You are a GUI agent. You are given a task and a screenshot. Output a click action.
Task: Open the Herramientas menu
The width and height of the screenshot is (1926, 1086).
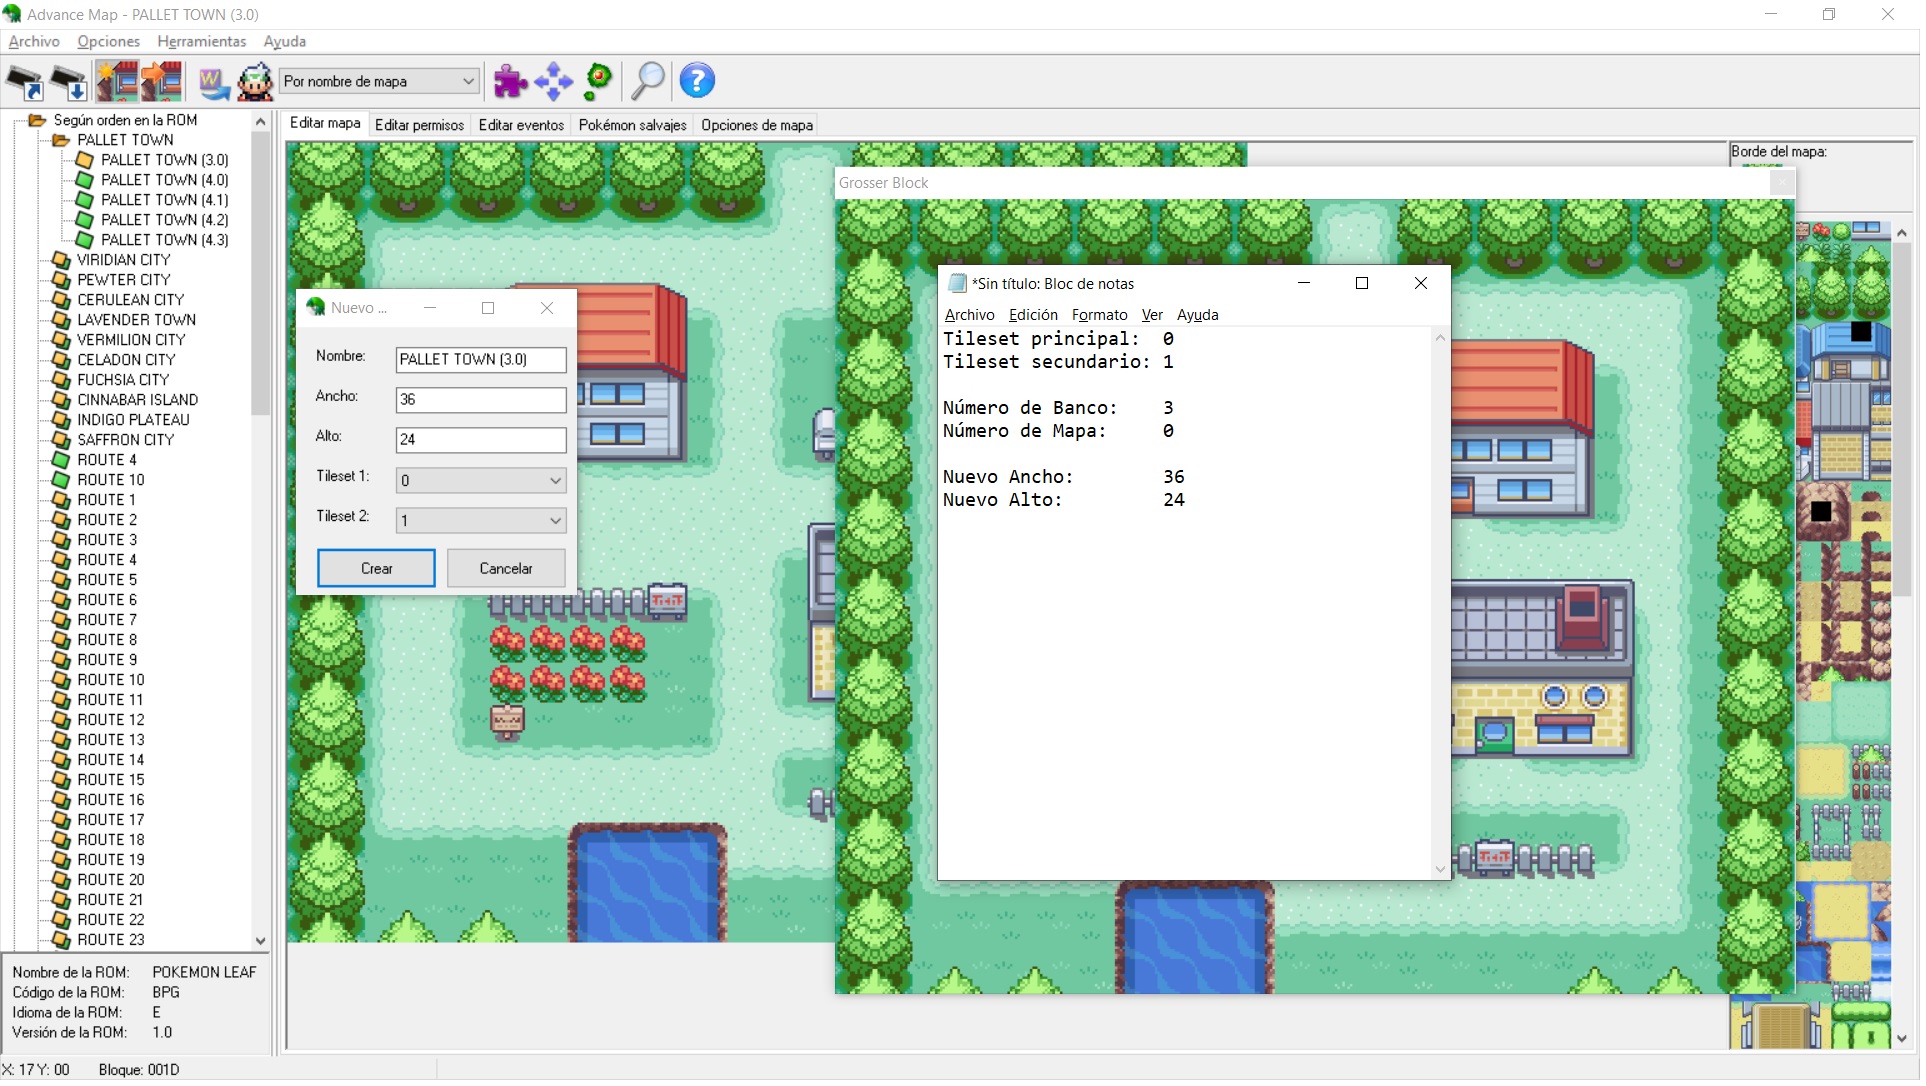pyautogui.click(x=202, y=42)
